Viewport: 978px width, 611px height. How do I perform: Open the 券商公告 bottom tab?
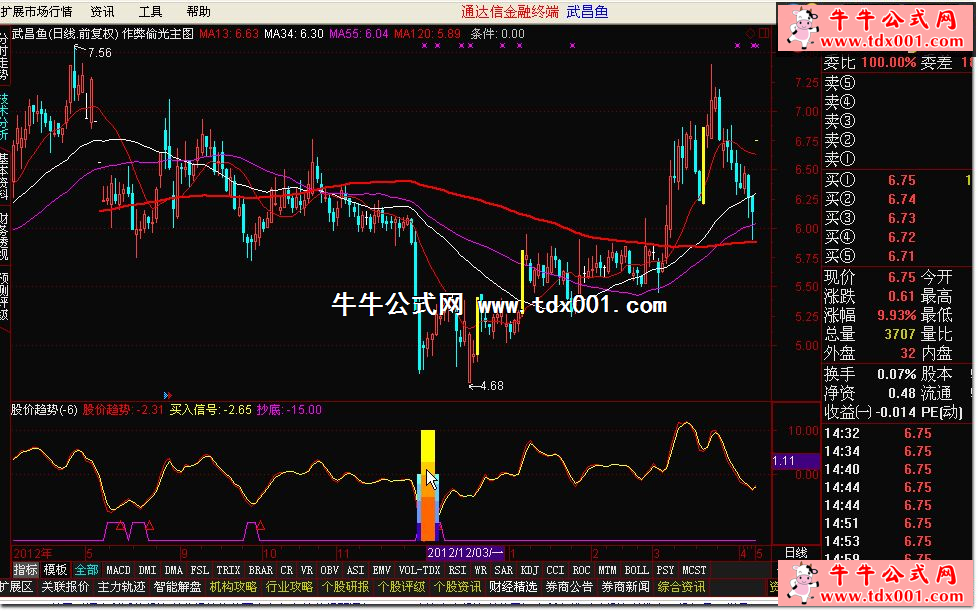pos(569,587)
